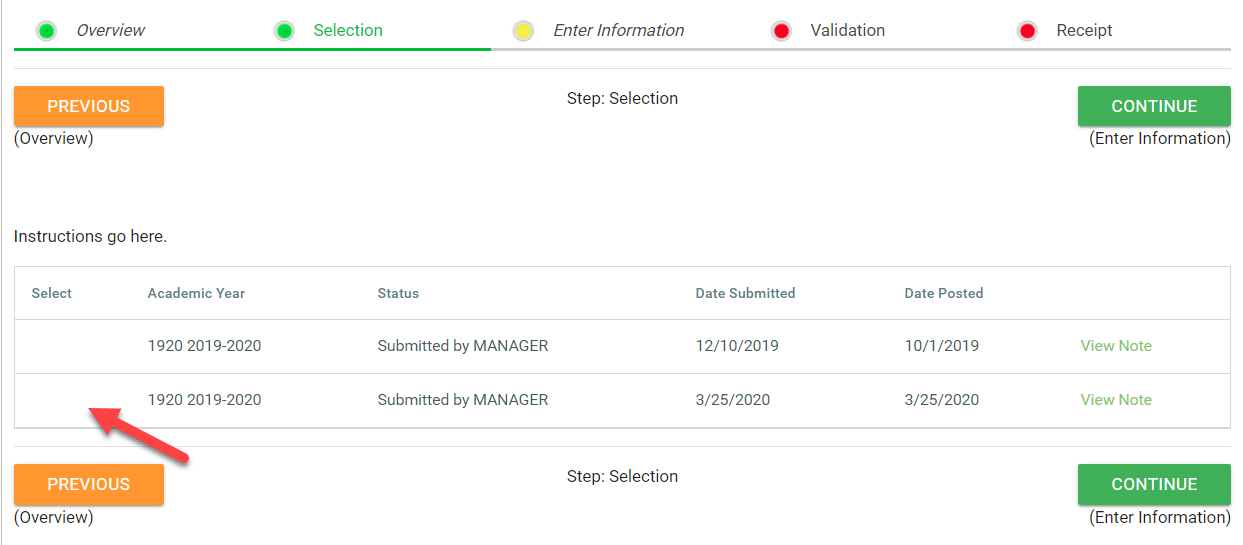Screen dimensions: 1243x545
Task: Click the Status column header
Action: tap(398, 293)
